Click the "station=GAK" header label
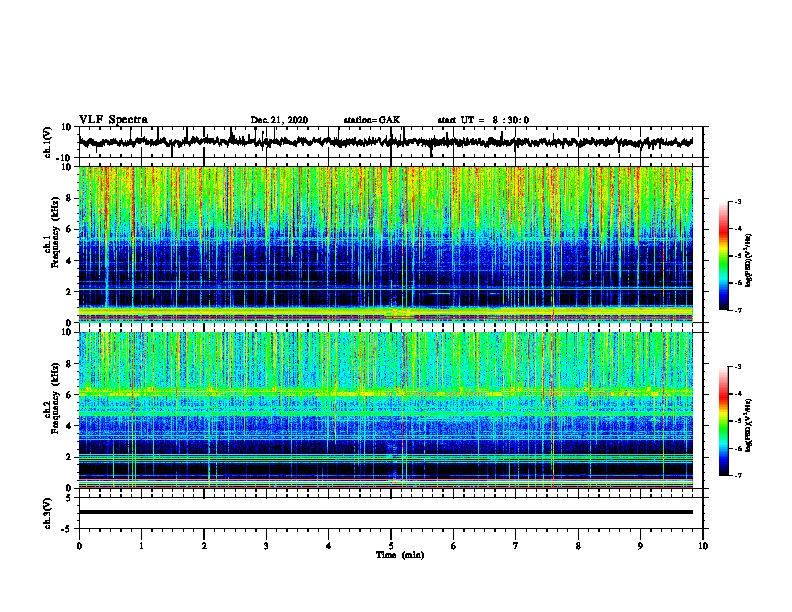The width and height of the screenshot is (792, 612). coord(372,120)
